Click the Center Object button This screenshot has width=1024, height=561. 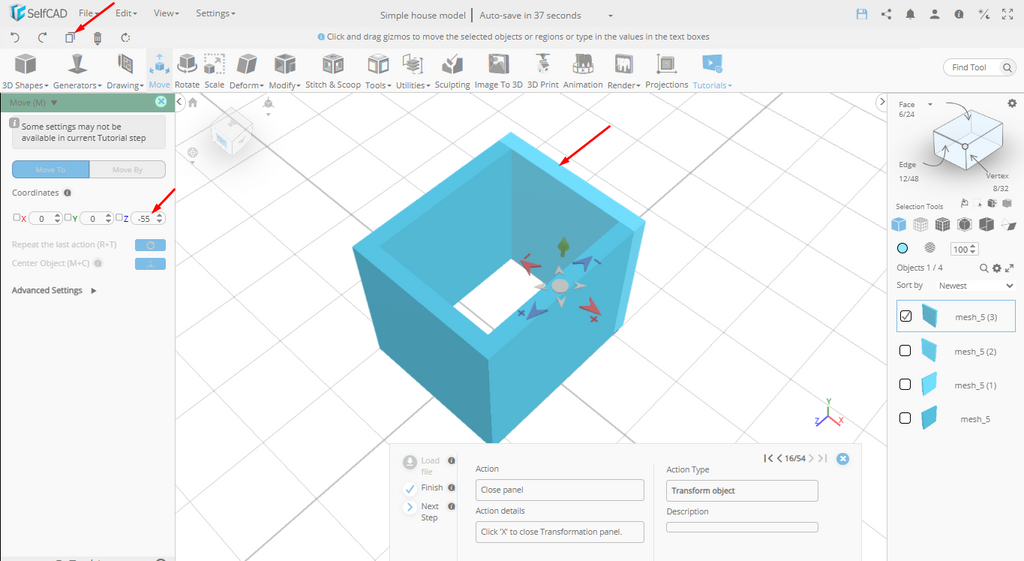click(x=150, y=264)
